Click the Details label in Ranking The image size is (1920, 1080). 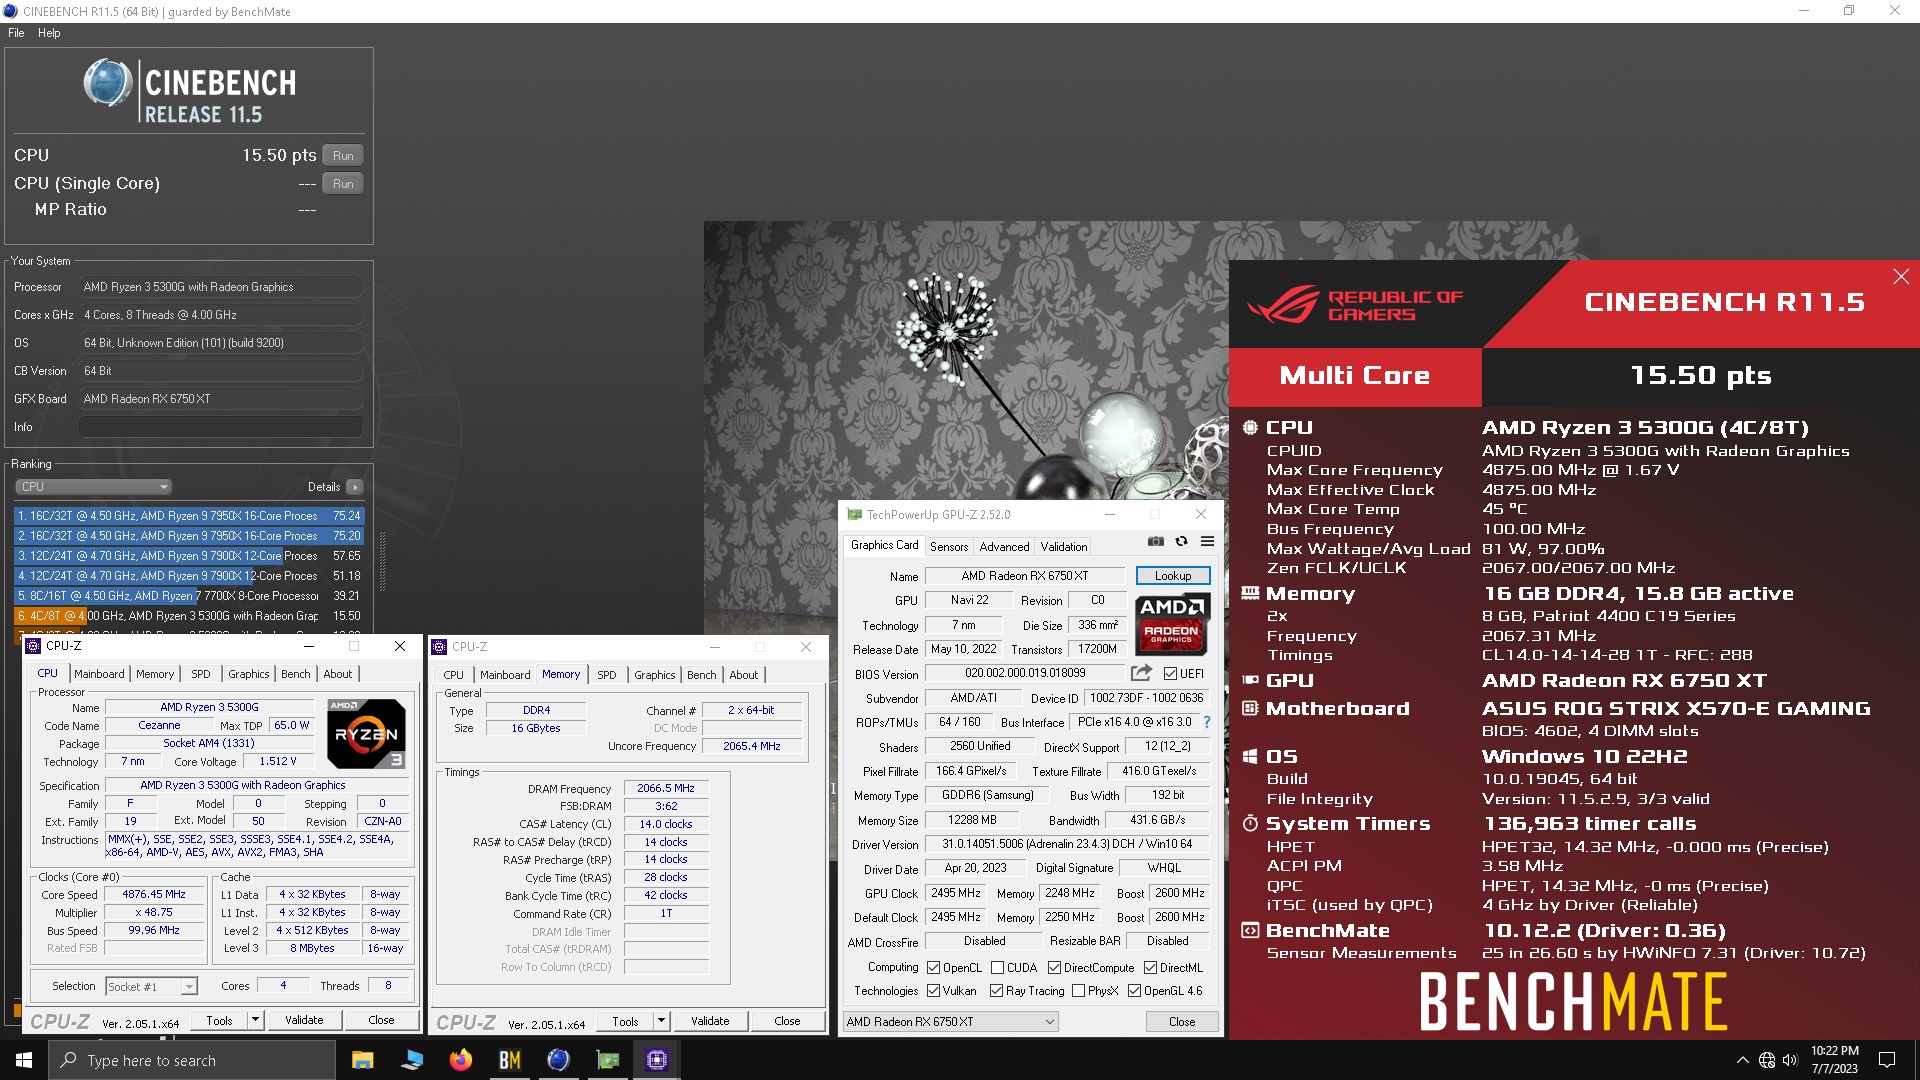pos(324,487)
